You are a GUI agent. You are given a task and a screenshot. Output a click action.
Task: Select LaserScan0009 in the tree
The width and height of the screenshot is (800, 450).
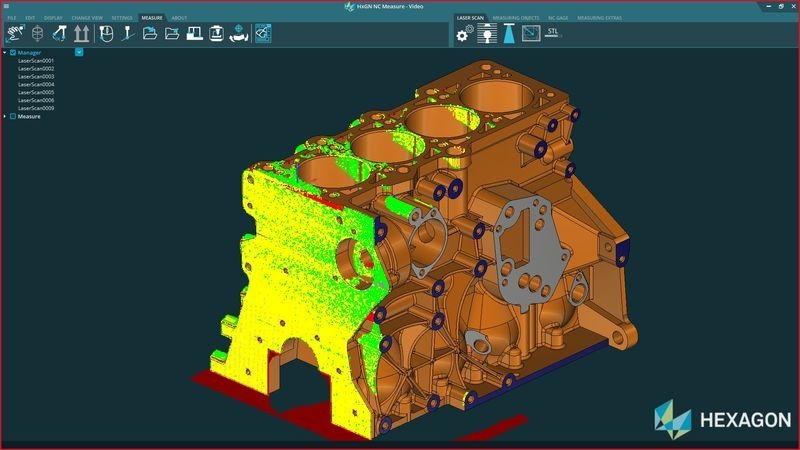pos(36,108)
